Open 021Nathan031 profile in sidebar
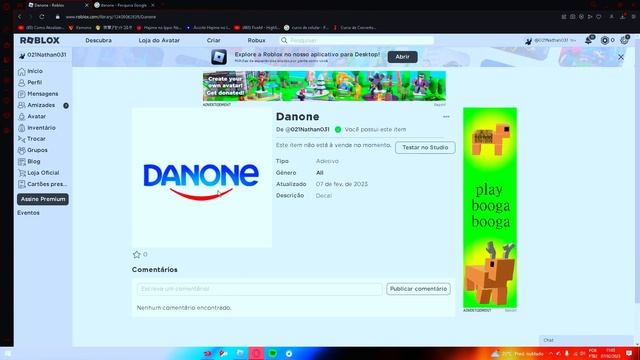This screenshot has width=640, height=360. [42, 55]
